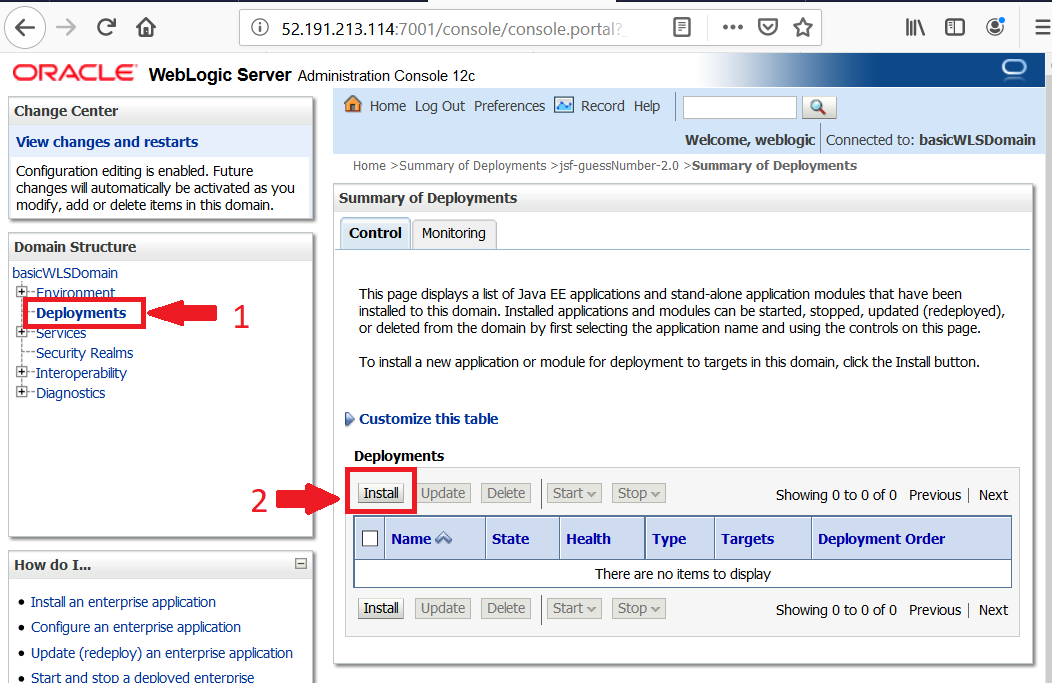Toggle reader view icon

click(x=682, y=28)
